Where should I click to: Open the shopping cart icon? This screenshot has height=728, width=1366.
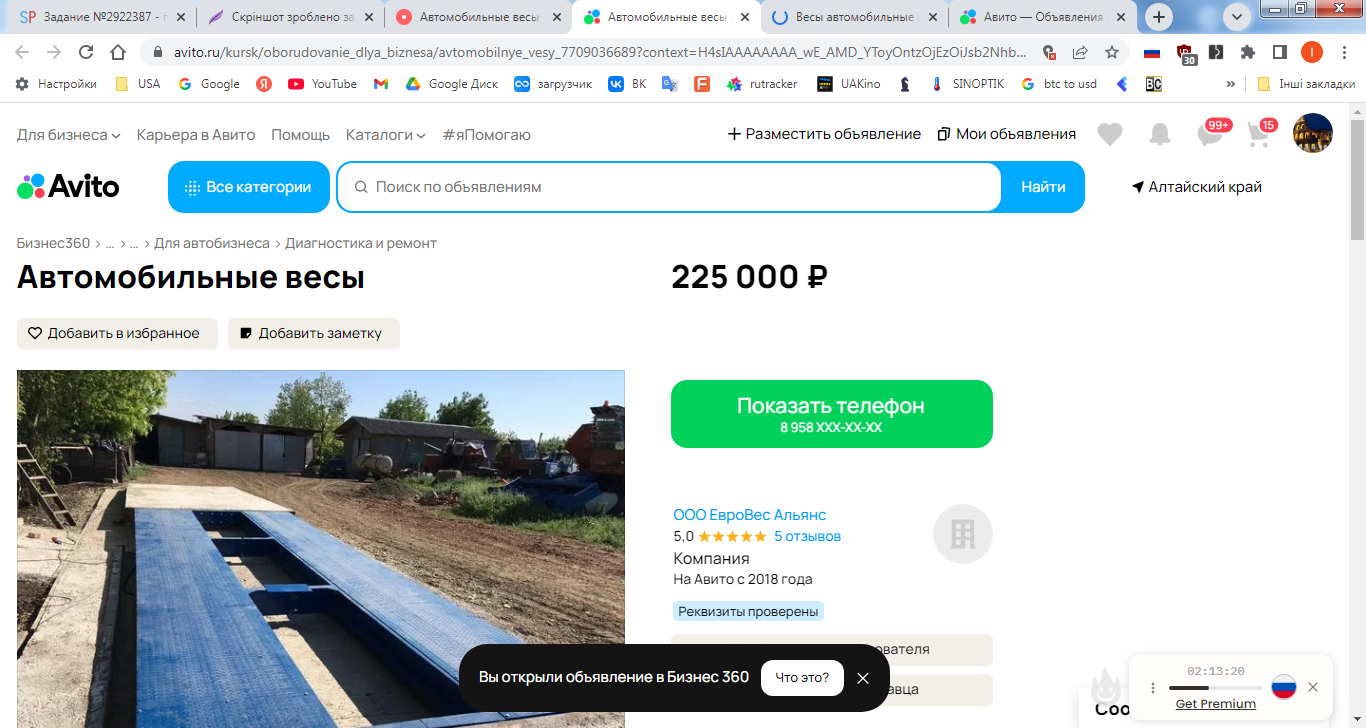tap(1259, 134)
